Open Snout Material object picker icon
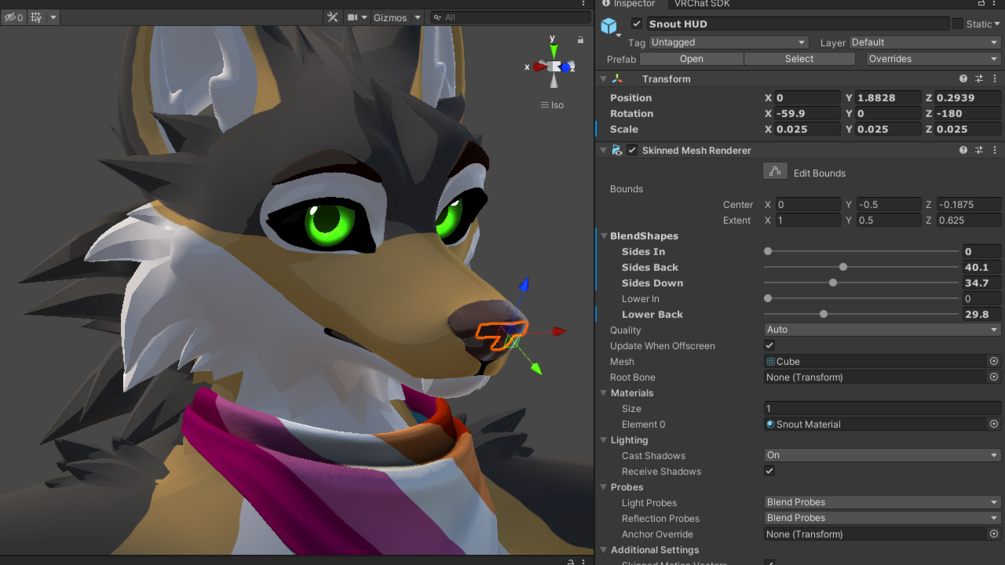The width and height of the screenshot is (1005, 565). click(993, 424)
